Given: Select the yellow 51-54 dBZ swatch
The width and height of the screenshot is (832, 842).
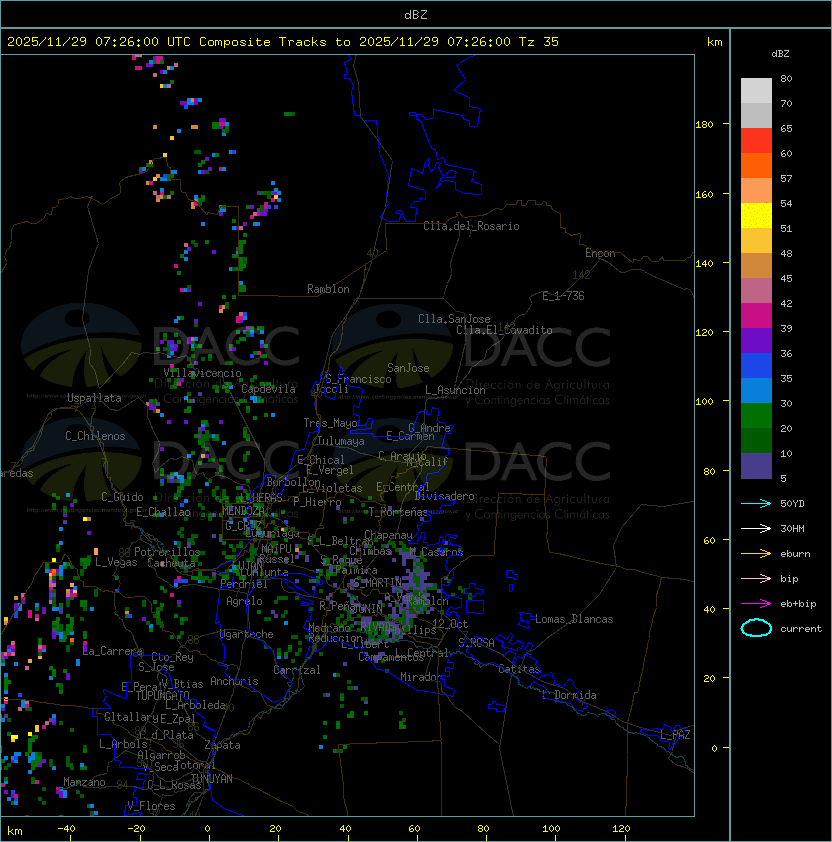Looking at the screenshot, I should tap(756, 216).
